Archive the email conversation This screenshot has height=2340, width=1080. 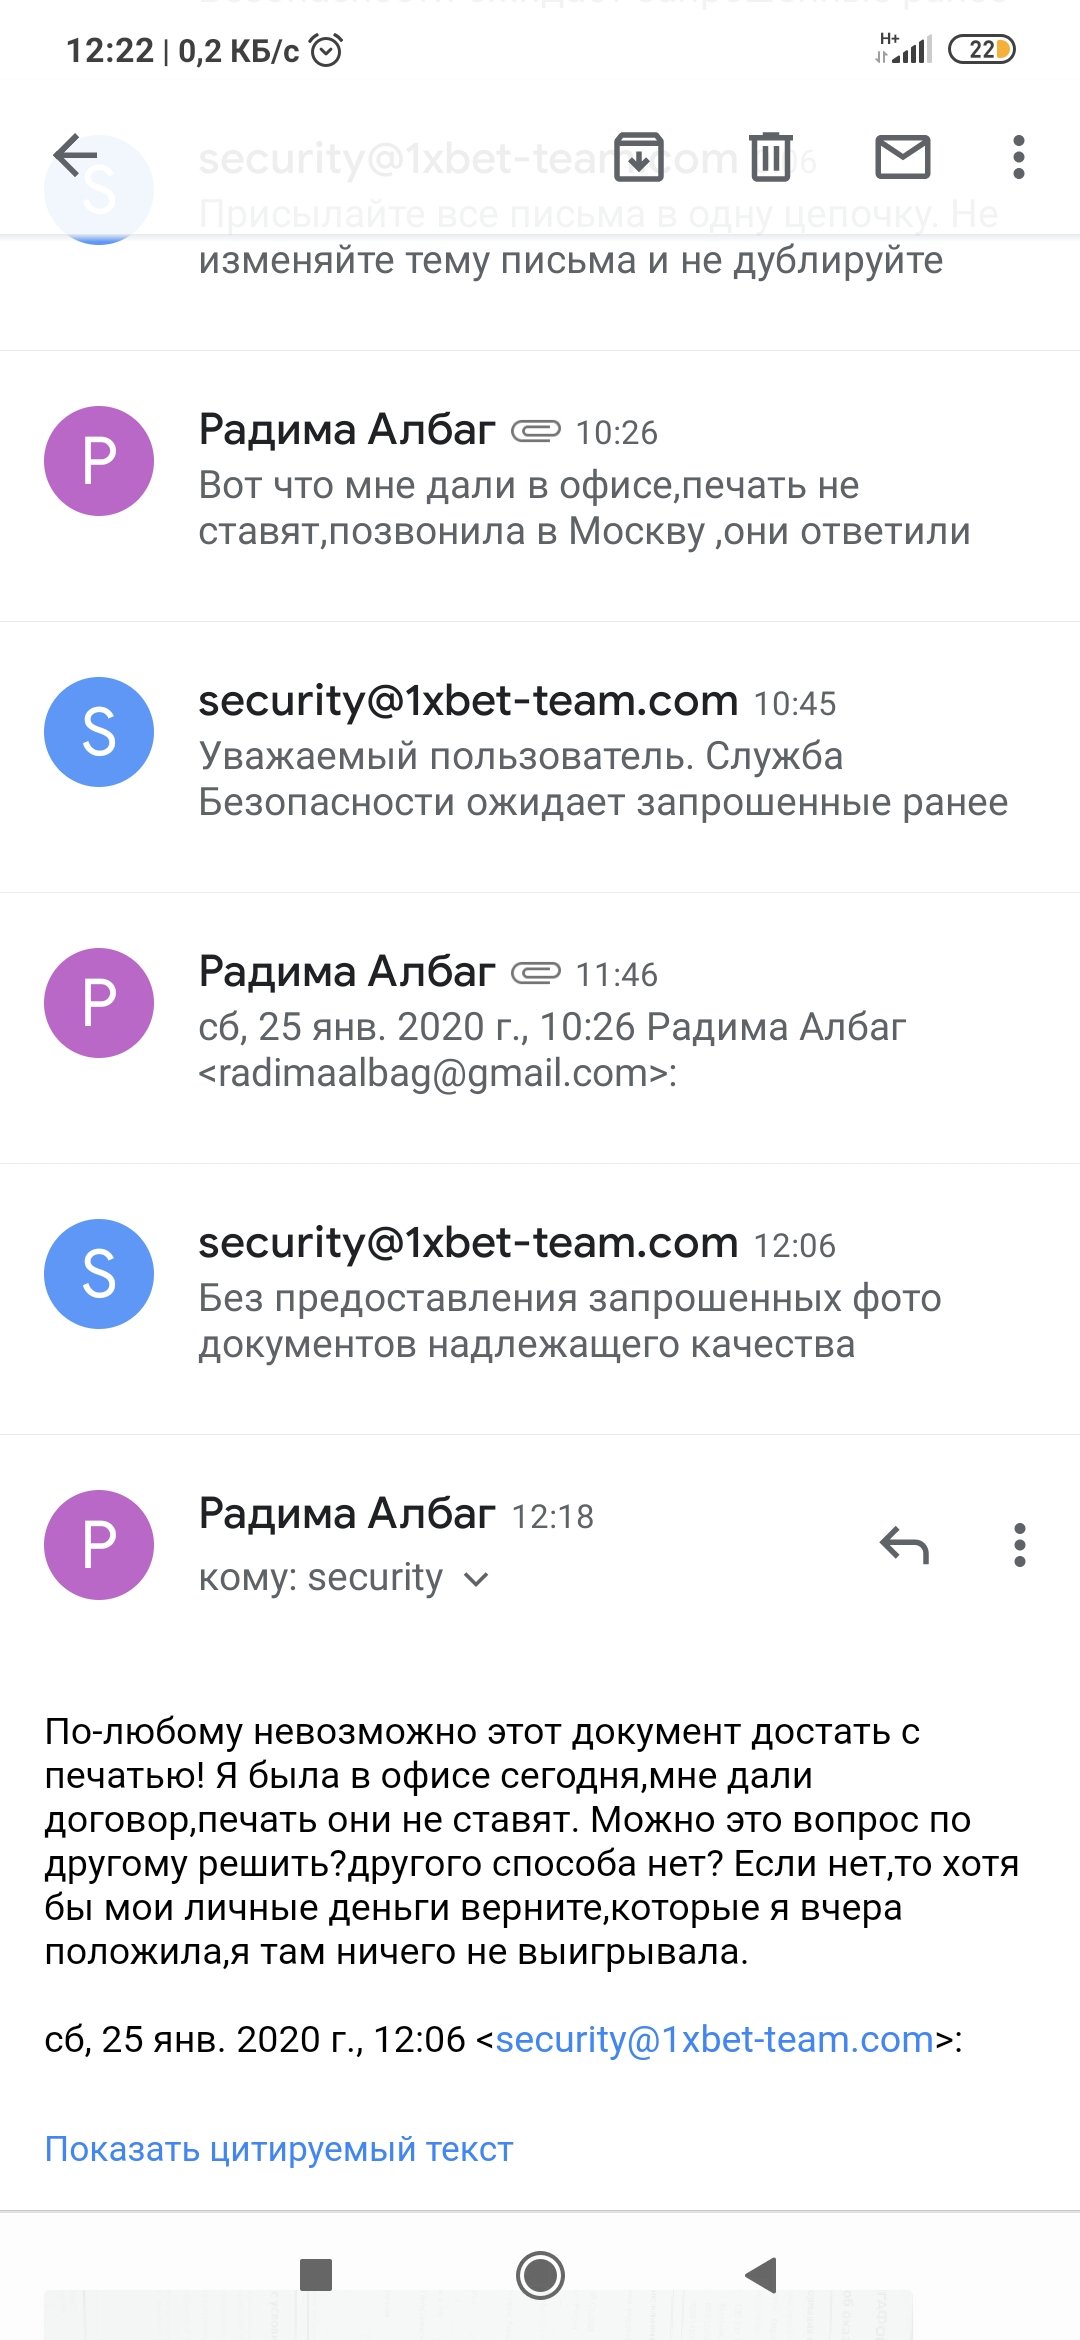click(638, 157)
